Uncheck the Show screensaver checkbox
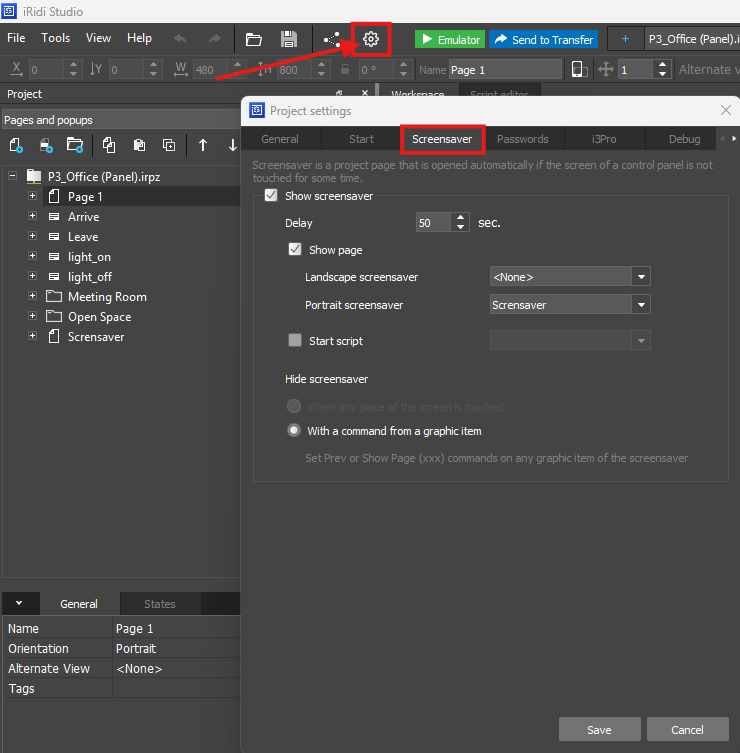This screenshot has height=753, width=740. point(271,196)
